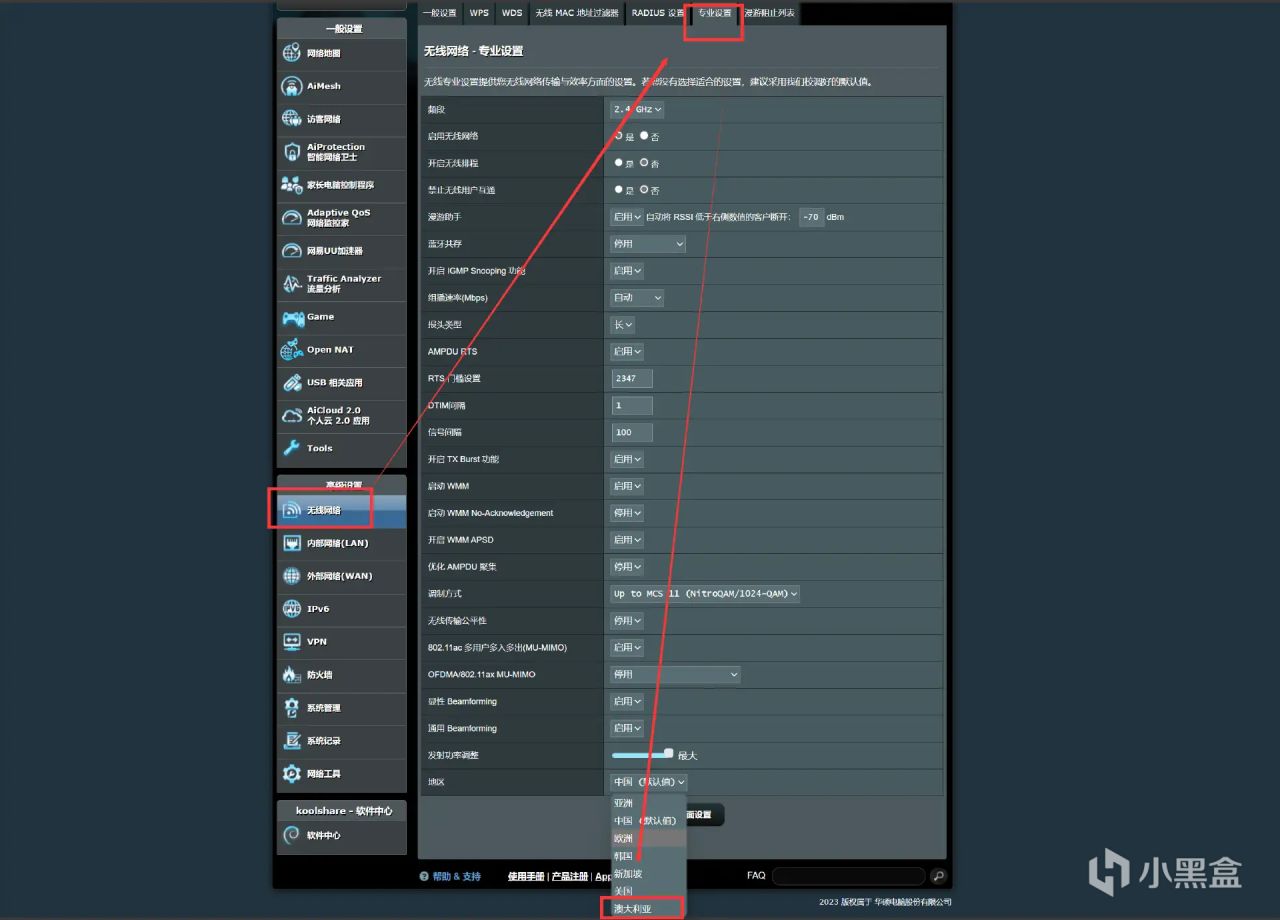Select 否 for 启用无线网络
The width and height of the screenshot is (1280, 920).
(x=644, y=135)
